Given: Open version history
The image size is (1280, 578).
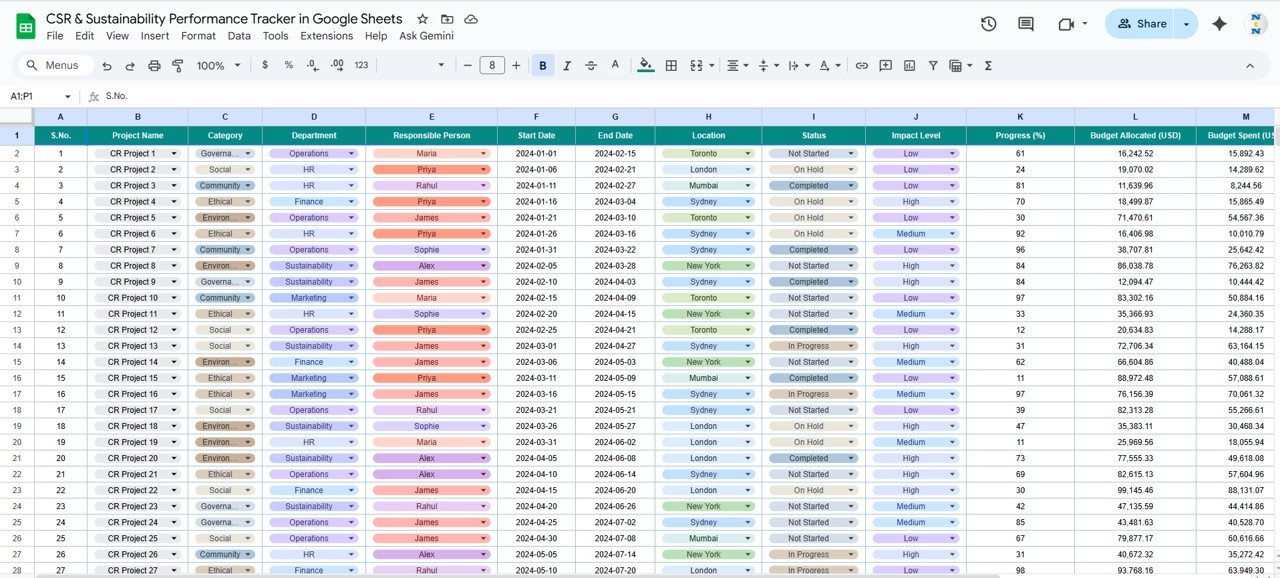Looking at the screenshot, I should (989, 24).
